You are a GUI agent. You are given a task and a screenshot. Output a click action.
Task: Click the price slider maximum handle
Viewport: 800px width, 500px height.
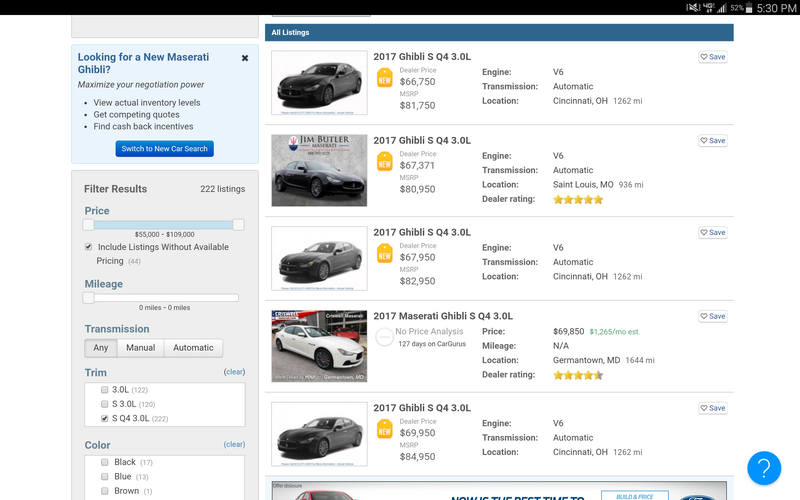(238, 225)
